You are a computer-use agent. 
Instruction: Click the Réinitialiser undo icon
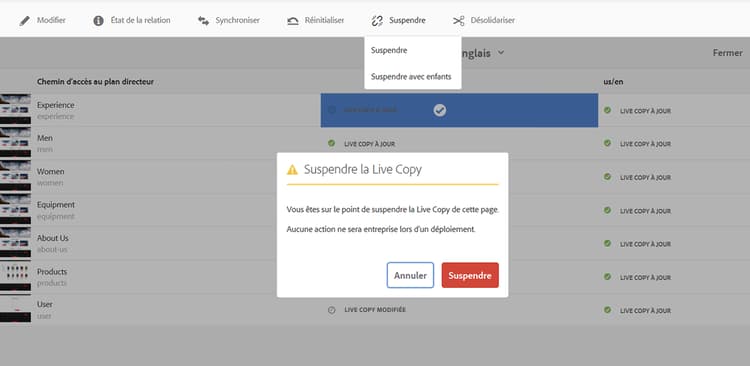(x=293, y=21)
